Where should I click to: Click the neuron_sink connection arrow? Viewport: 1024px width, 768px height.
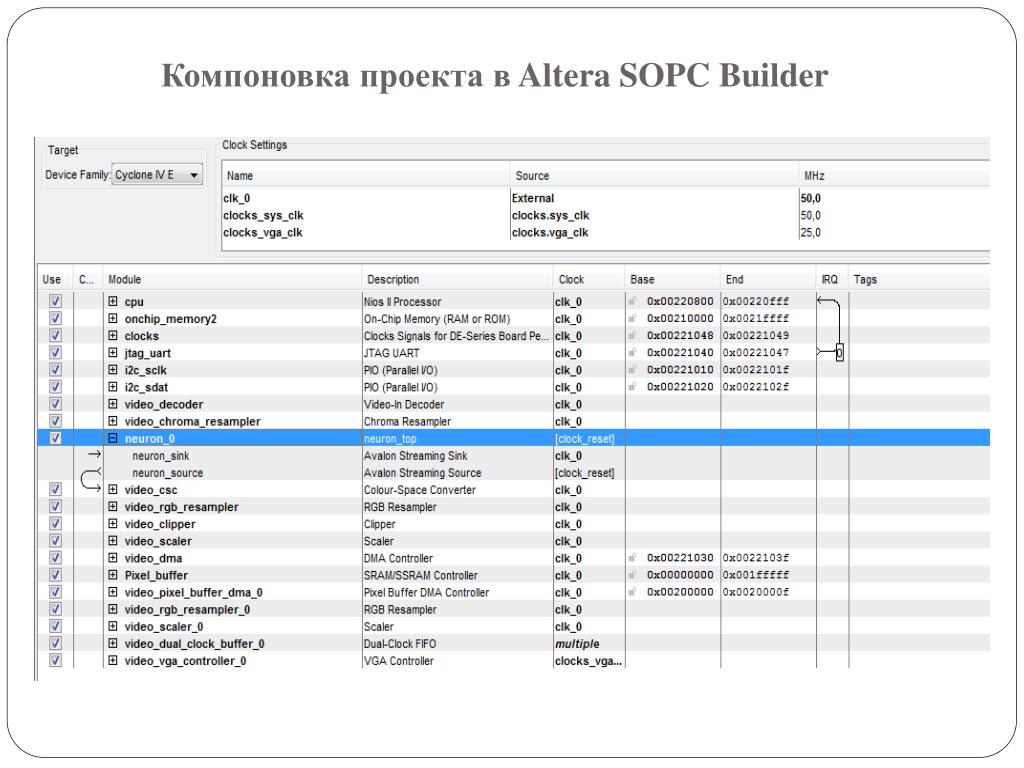(x=95, y=455)
